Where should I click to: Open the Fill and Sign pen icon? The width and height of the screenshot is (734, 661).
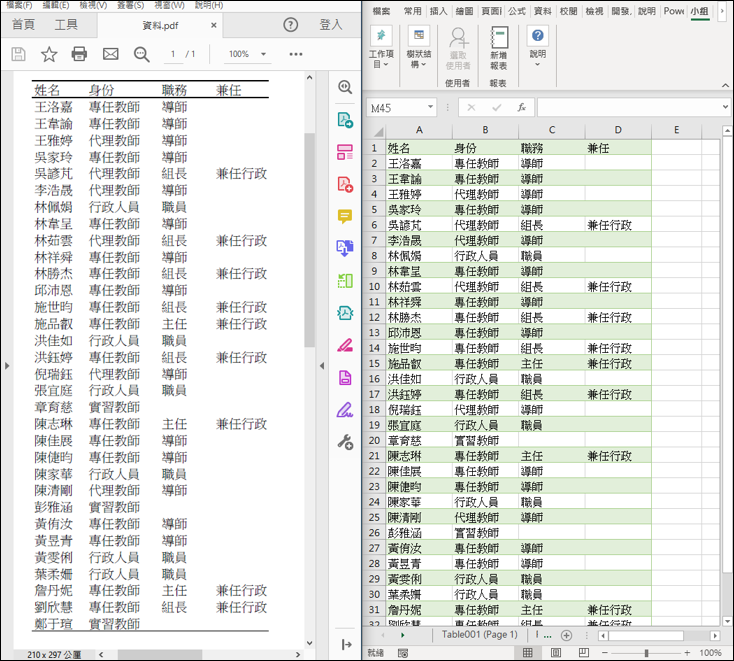pos(345,410)
